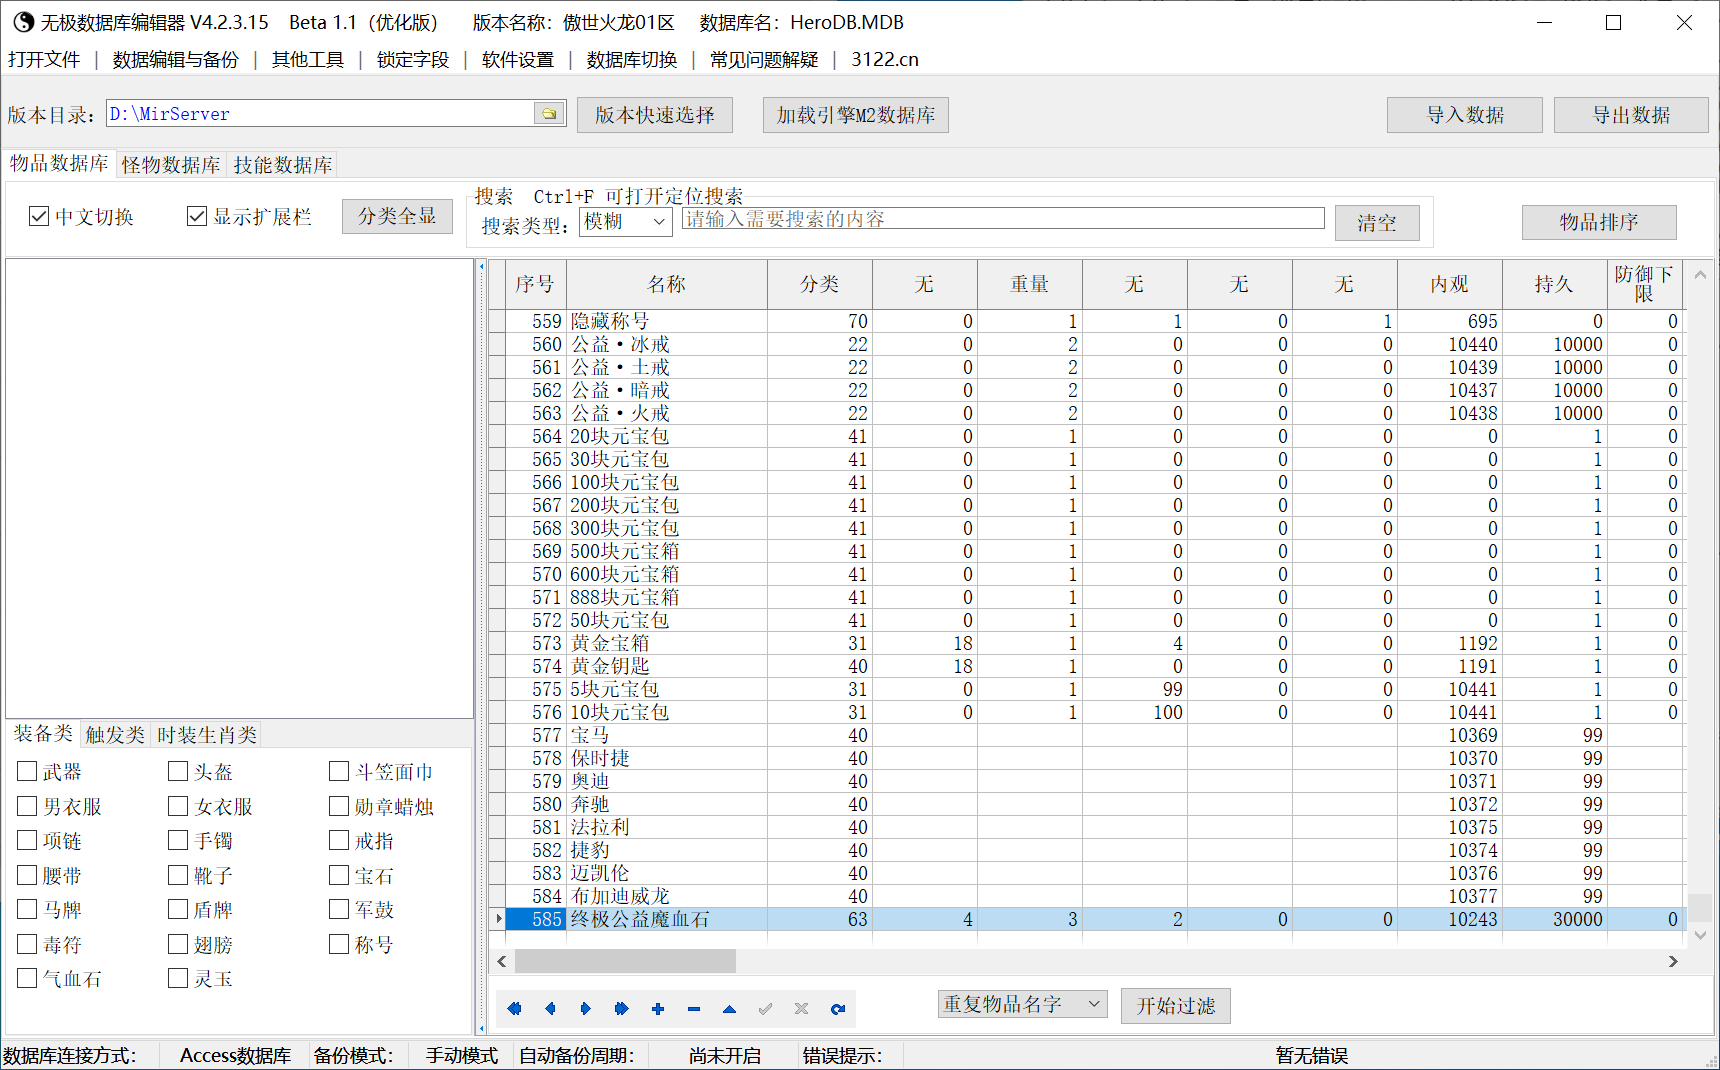Viewport: 1720px width, 1070px height.
Task: Go to next record navigator arrow
Action: (x=586, y=1009)
